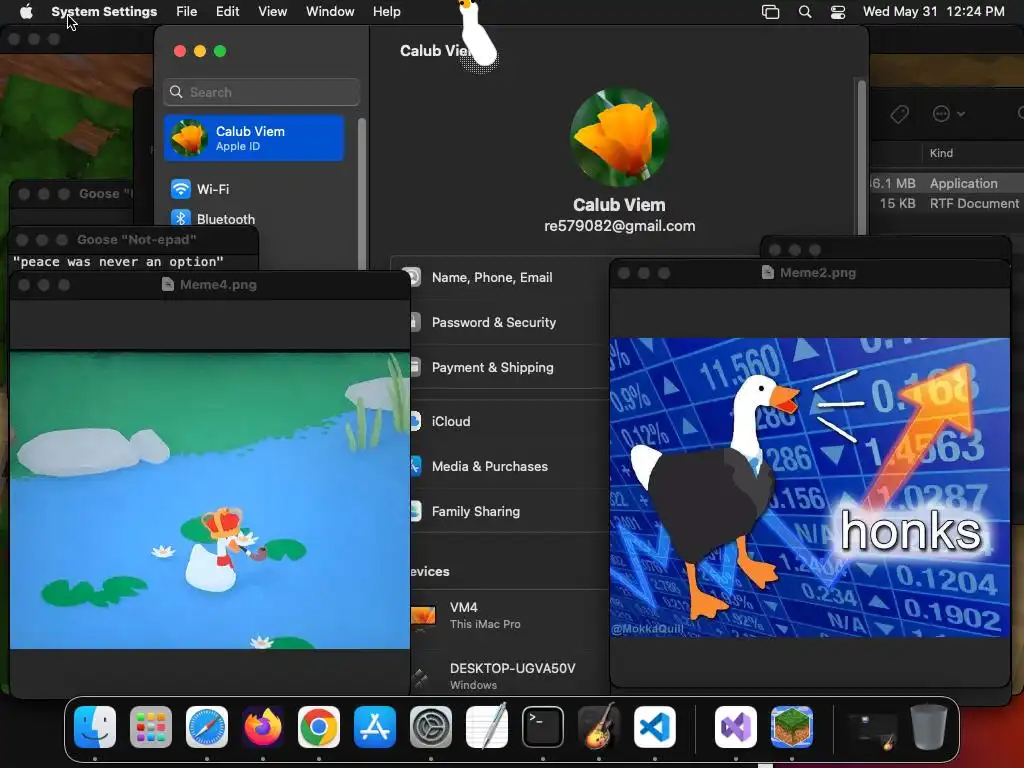Image resolution: width=1024 pixels, height=768 pixels.
Task: Click the pond goose image in Meme4.png
Action: click(x=210, y=500)
